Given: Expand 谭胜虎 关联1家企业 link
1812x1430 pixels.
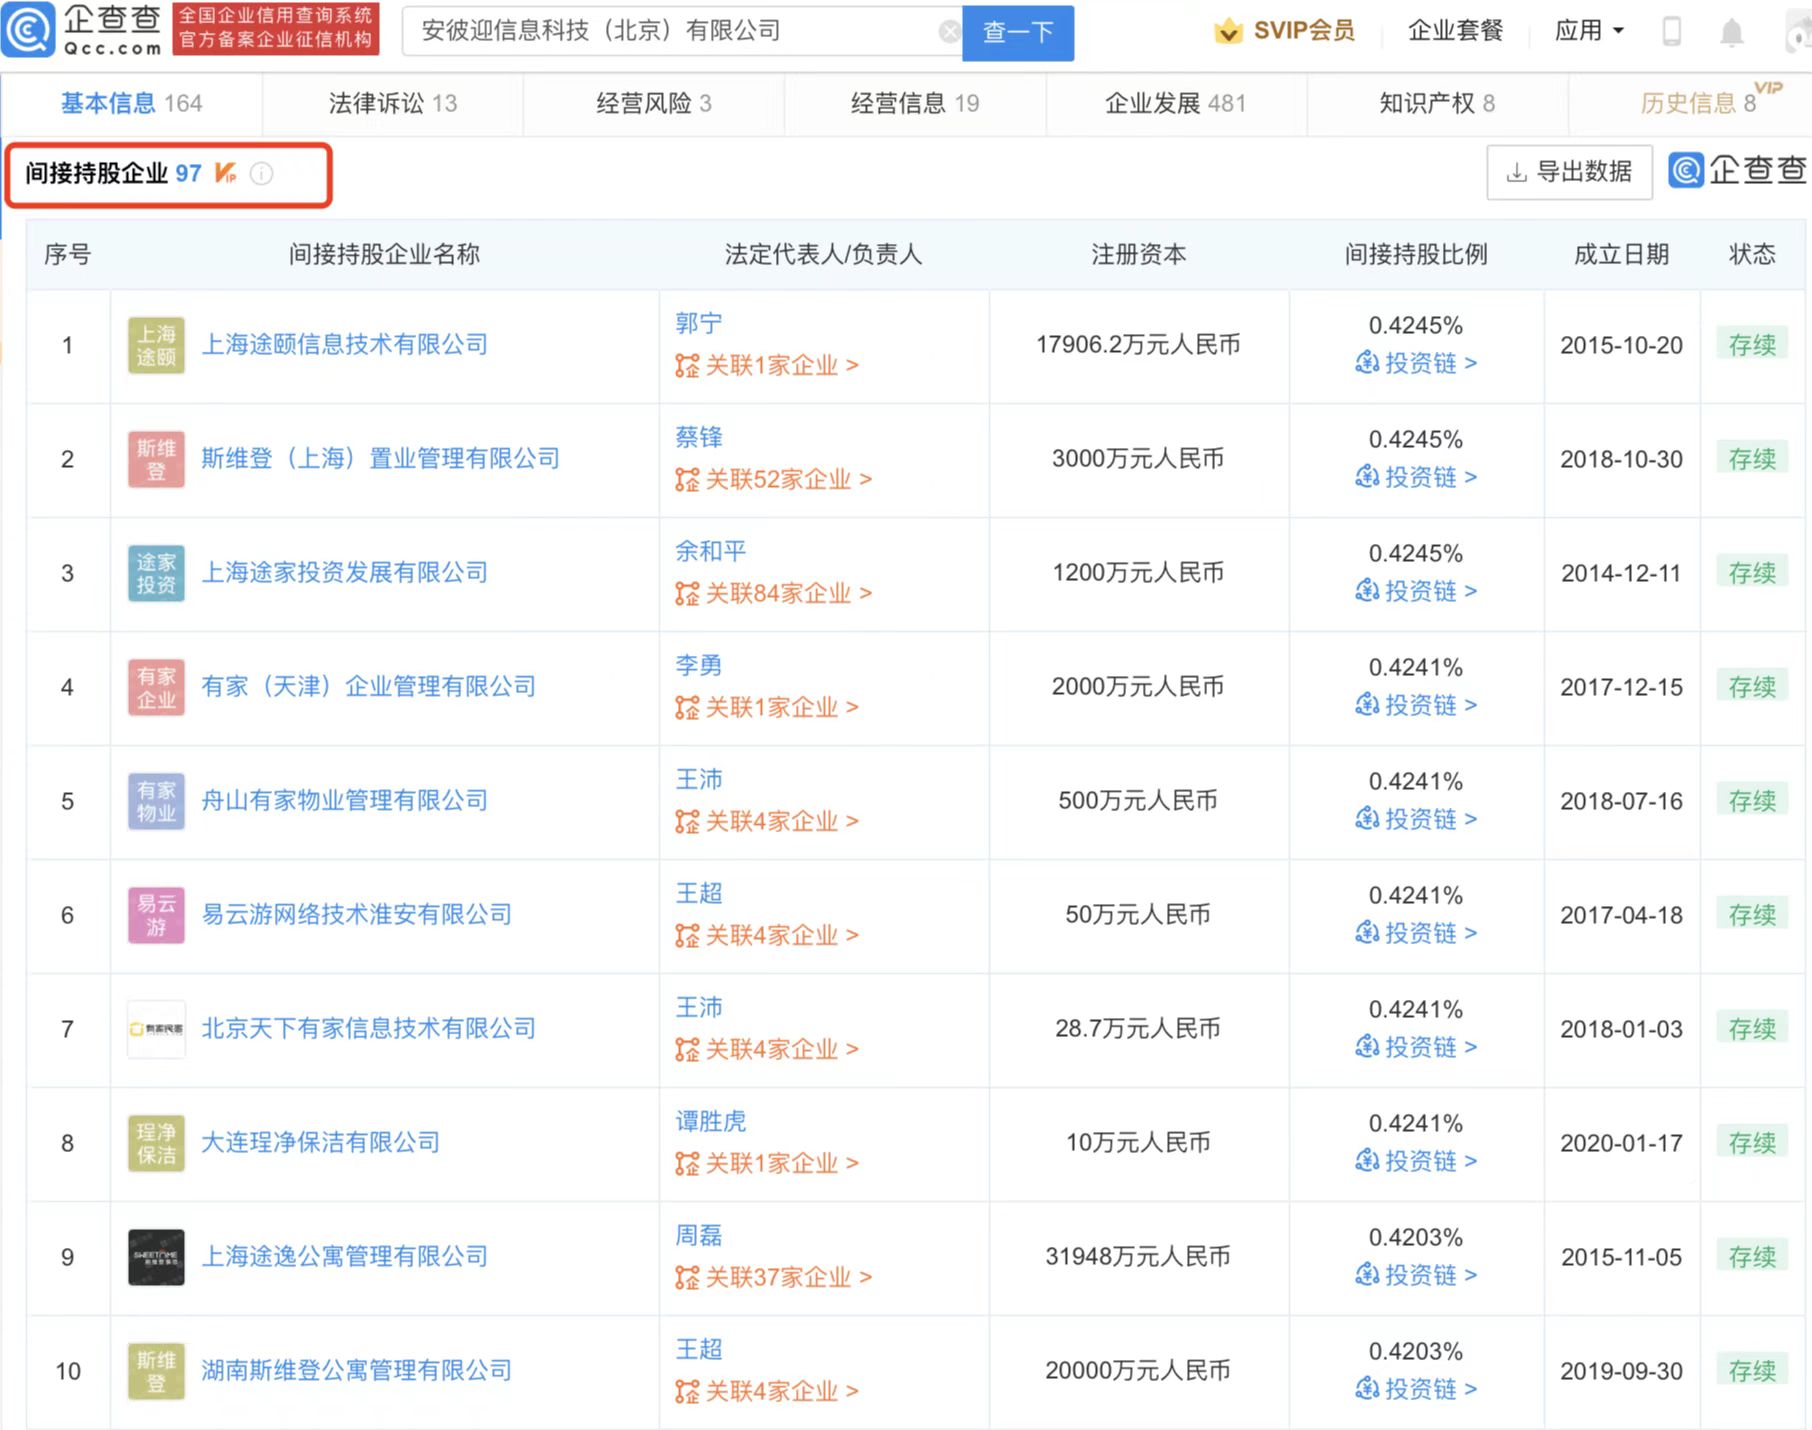Looking at the screenshot, I should (767, 1164).
